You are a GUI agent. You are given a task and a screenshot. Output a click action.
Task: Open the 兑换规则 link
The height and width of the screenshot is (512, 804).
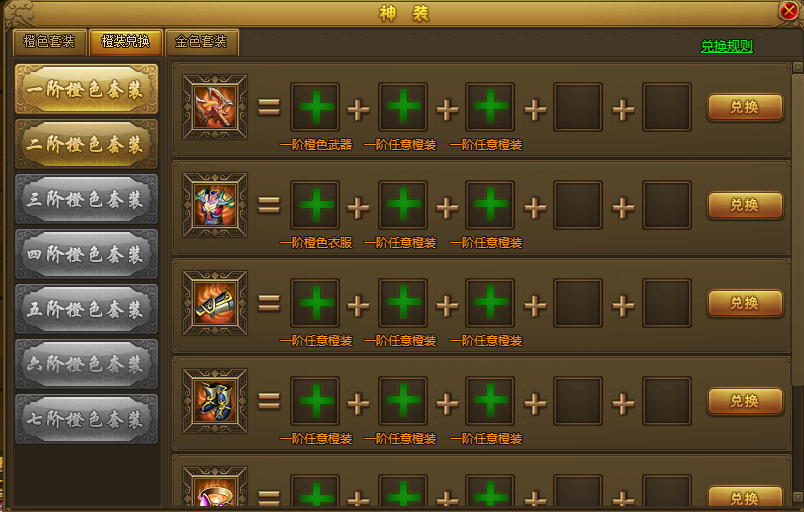pos(727,47)
